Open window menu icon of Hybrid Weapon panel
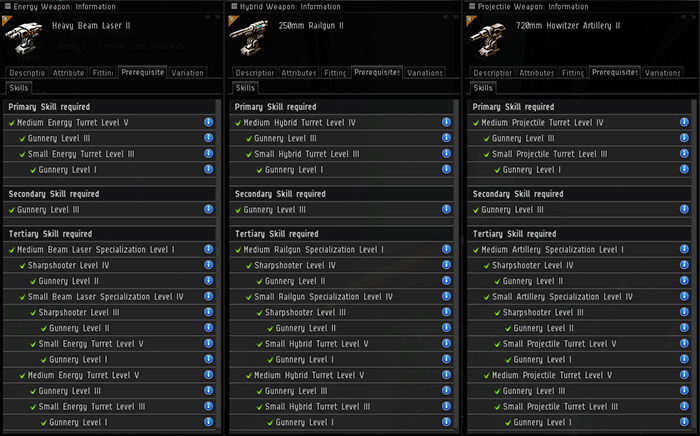 tap(234, 6)
